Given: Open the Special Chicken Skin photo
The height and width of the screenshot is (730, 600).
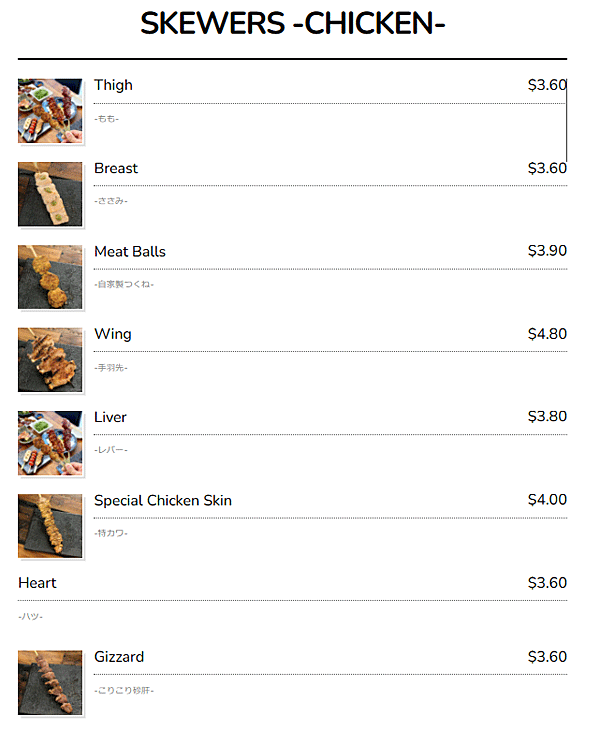Looking at the screenshot, I should point(50,526).
